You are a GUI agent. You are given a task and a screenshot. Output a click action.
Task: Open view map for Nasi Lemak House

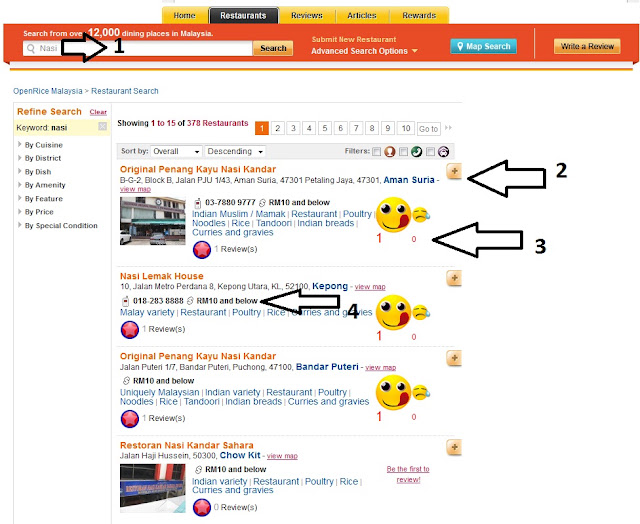(x=370, y=287)
